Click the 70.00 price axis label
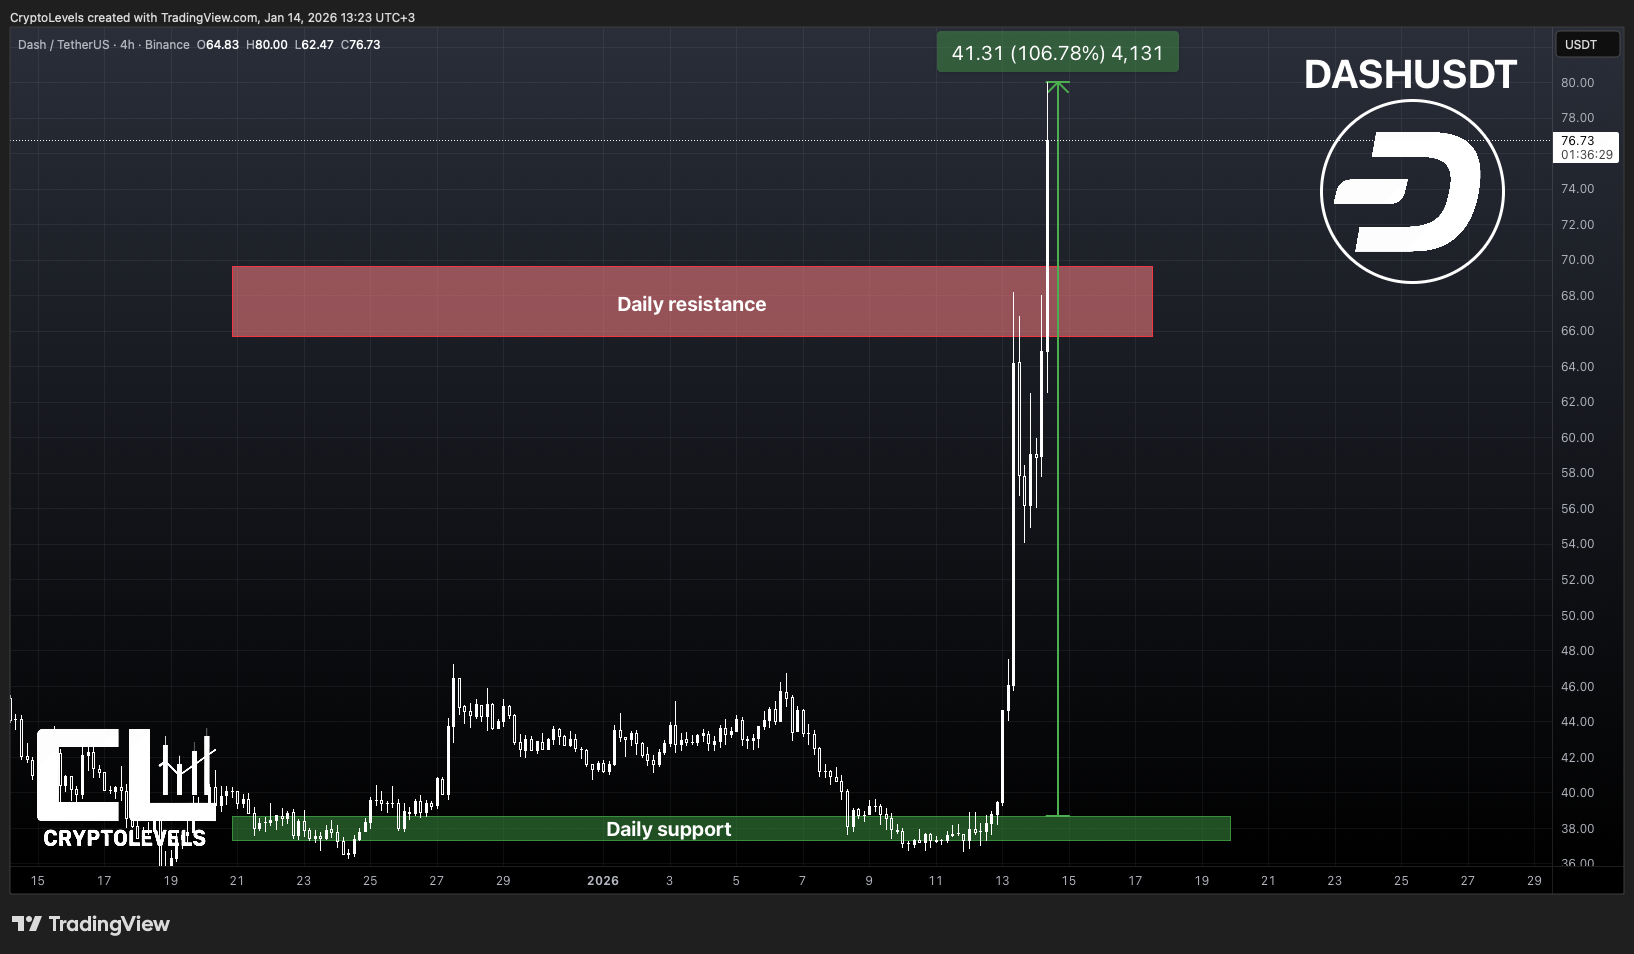This screenshot has height=954, width=1634. tap(1577, 260)
